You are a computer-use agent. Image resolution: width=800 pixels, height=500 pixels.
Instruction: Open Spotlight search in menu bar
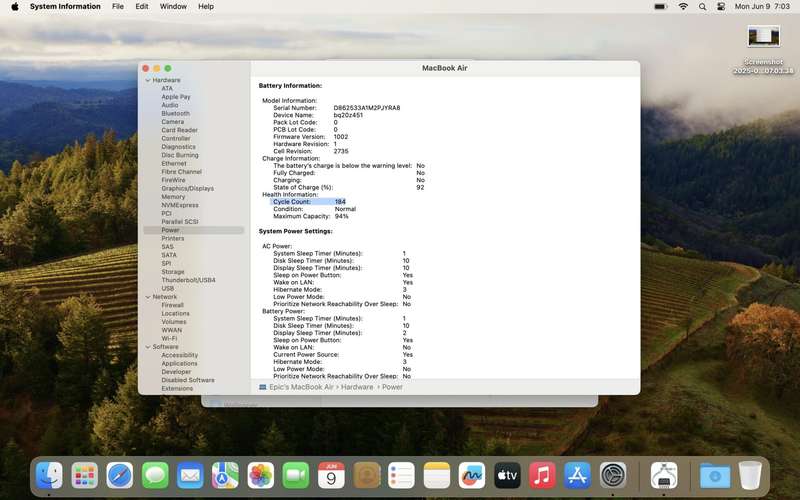click(x=703, y=7)
